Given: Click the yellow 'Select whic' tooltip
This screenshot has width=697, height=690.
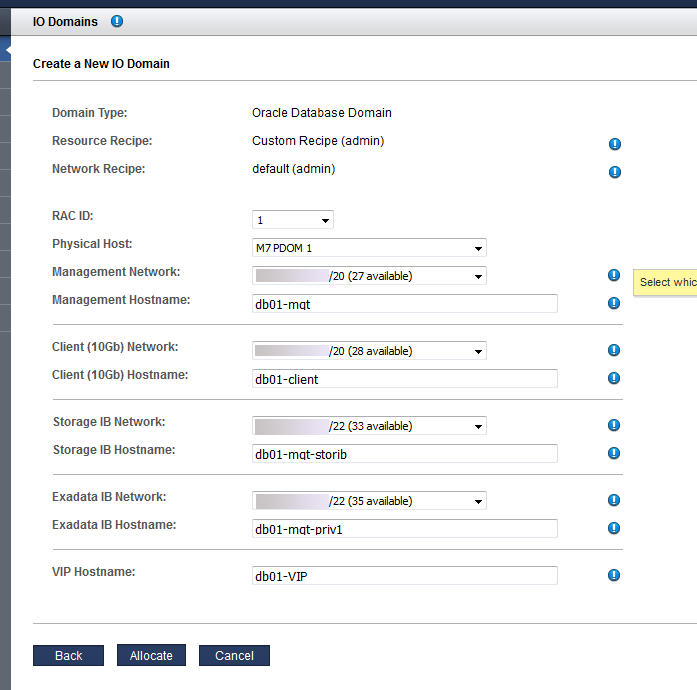Looking at the screenshot, I should pos(665,282).
